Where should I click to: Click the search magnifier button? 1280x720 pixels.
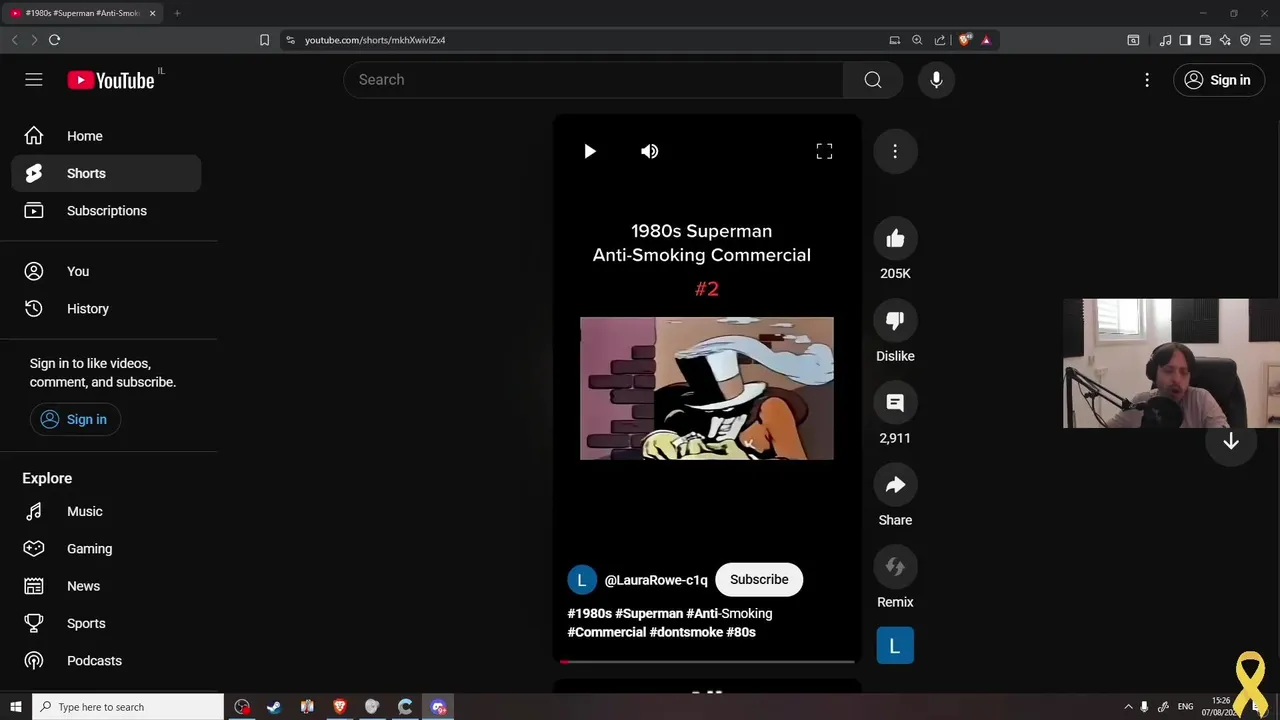tap(873, 80)
